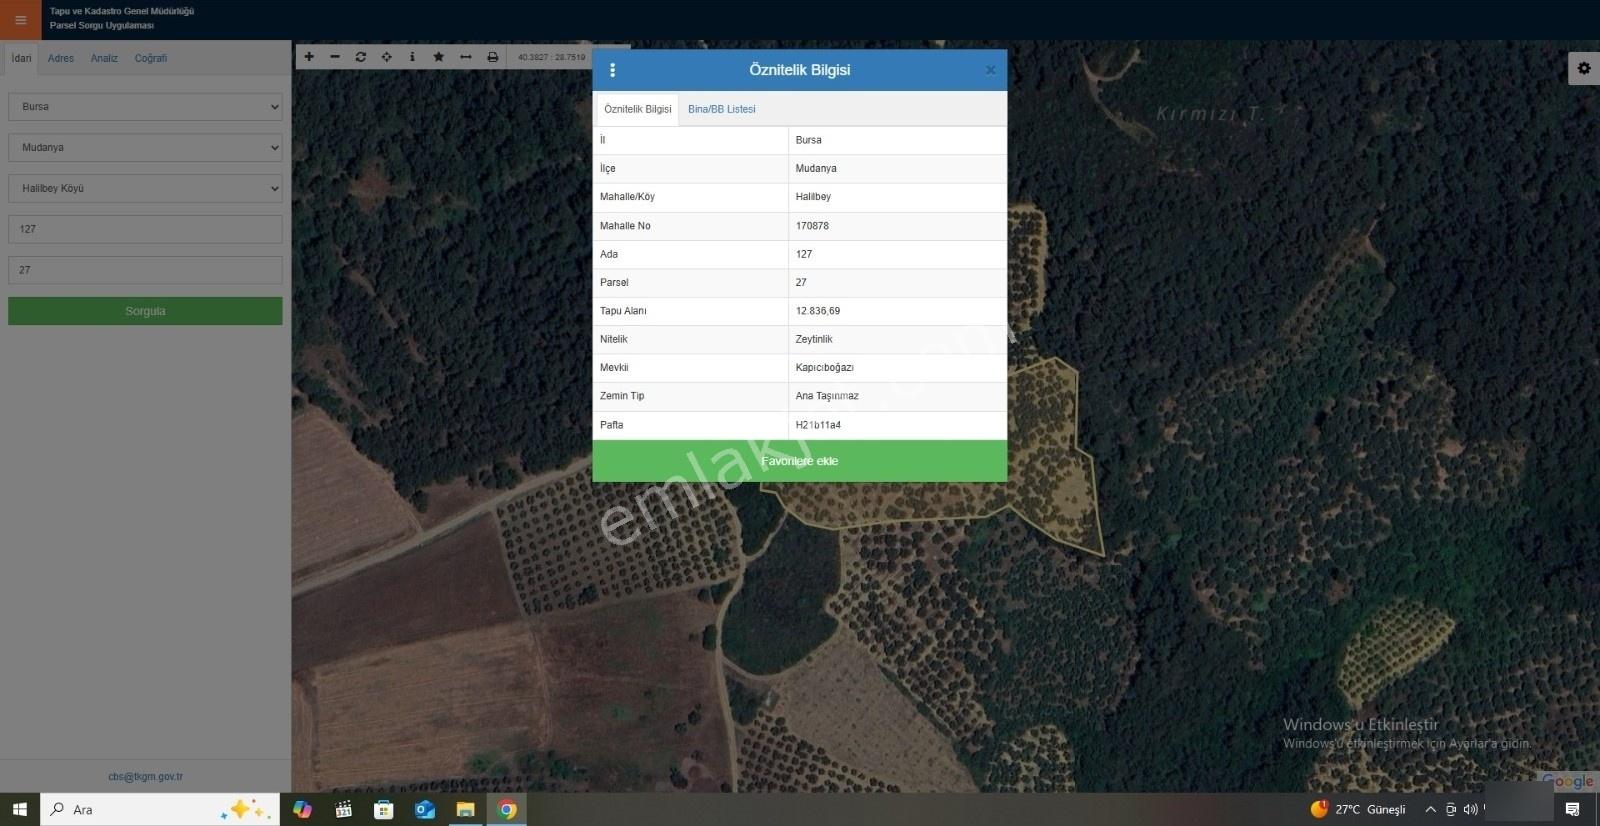1600x826 pixels.
Task: Open the Meet Now camera tray icon
Action: [x=1451, y=809]
